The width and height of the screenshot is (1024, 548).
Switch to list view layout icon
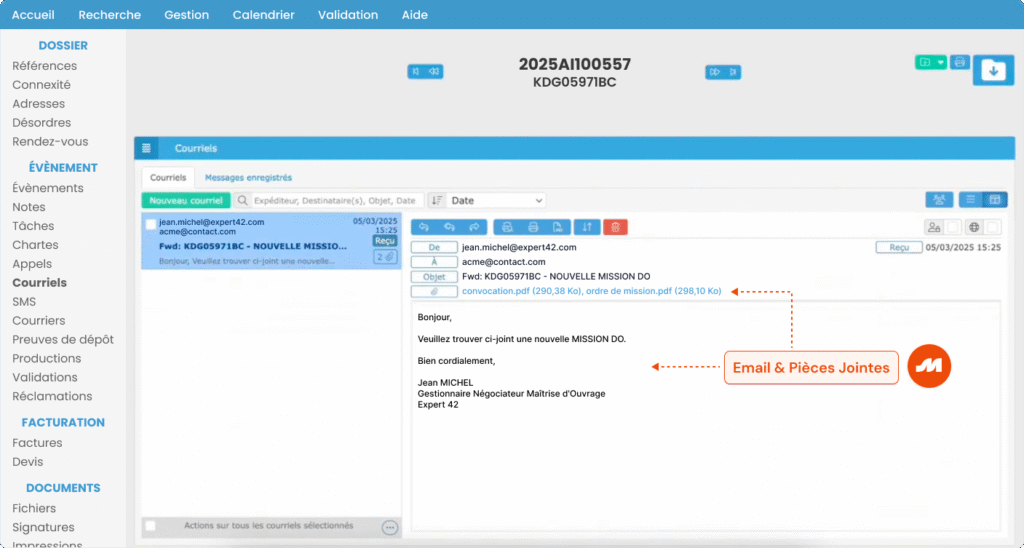(970, 200)
